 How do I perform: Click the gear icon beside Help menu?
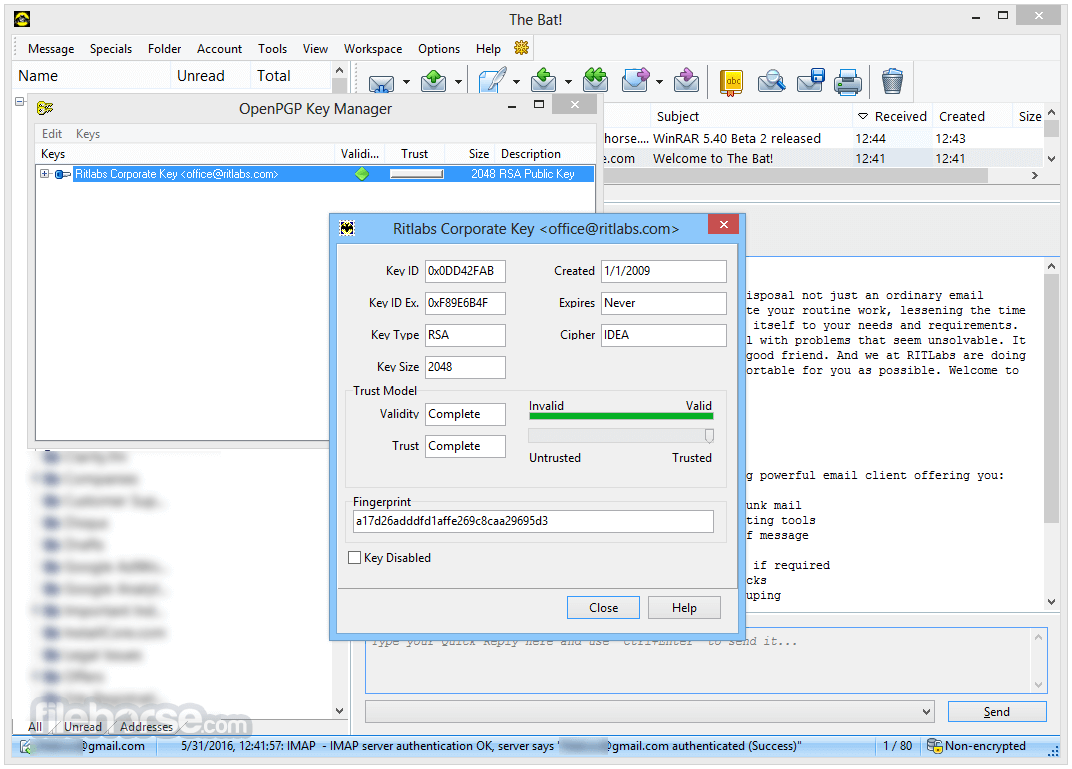(522, 48)
